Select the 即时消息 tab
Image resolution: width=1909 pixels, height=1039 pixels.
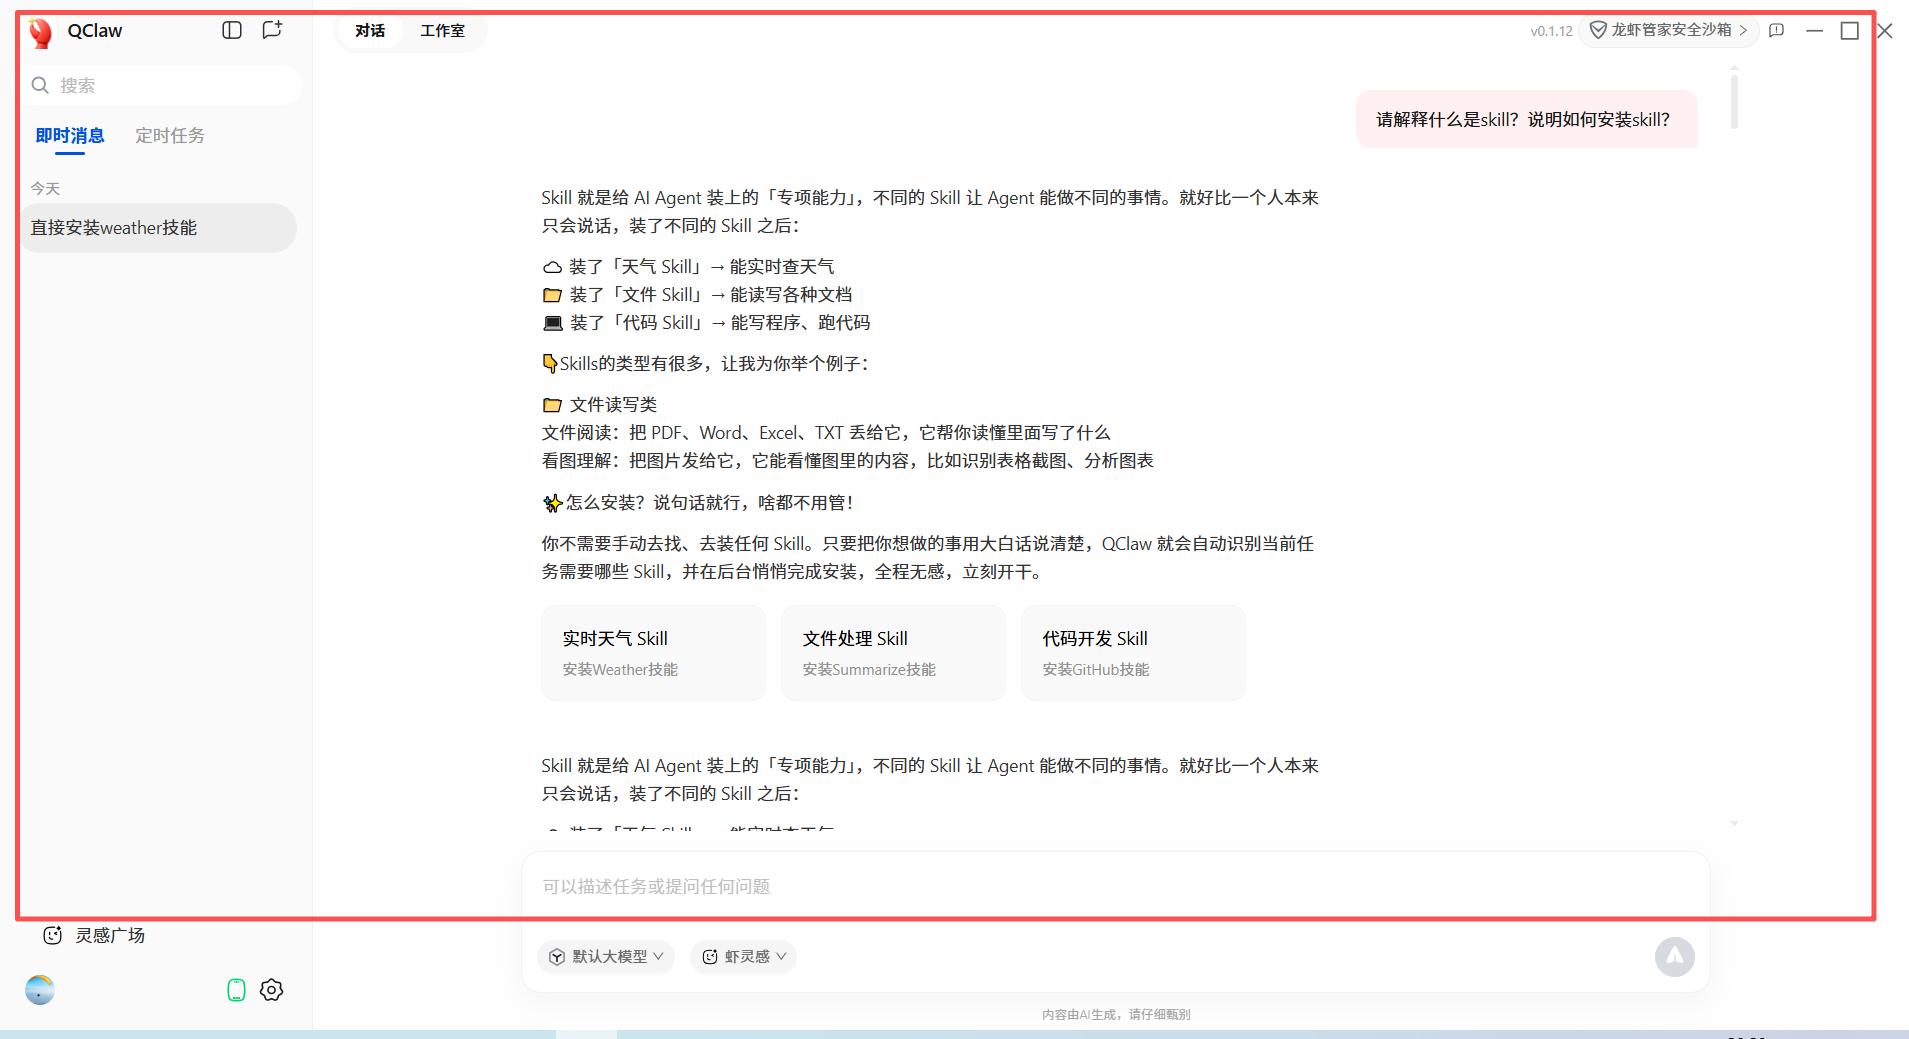tap(70, 135)
